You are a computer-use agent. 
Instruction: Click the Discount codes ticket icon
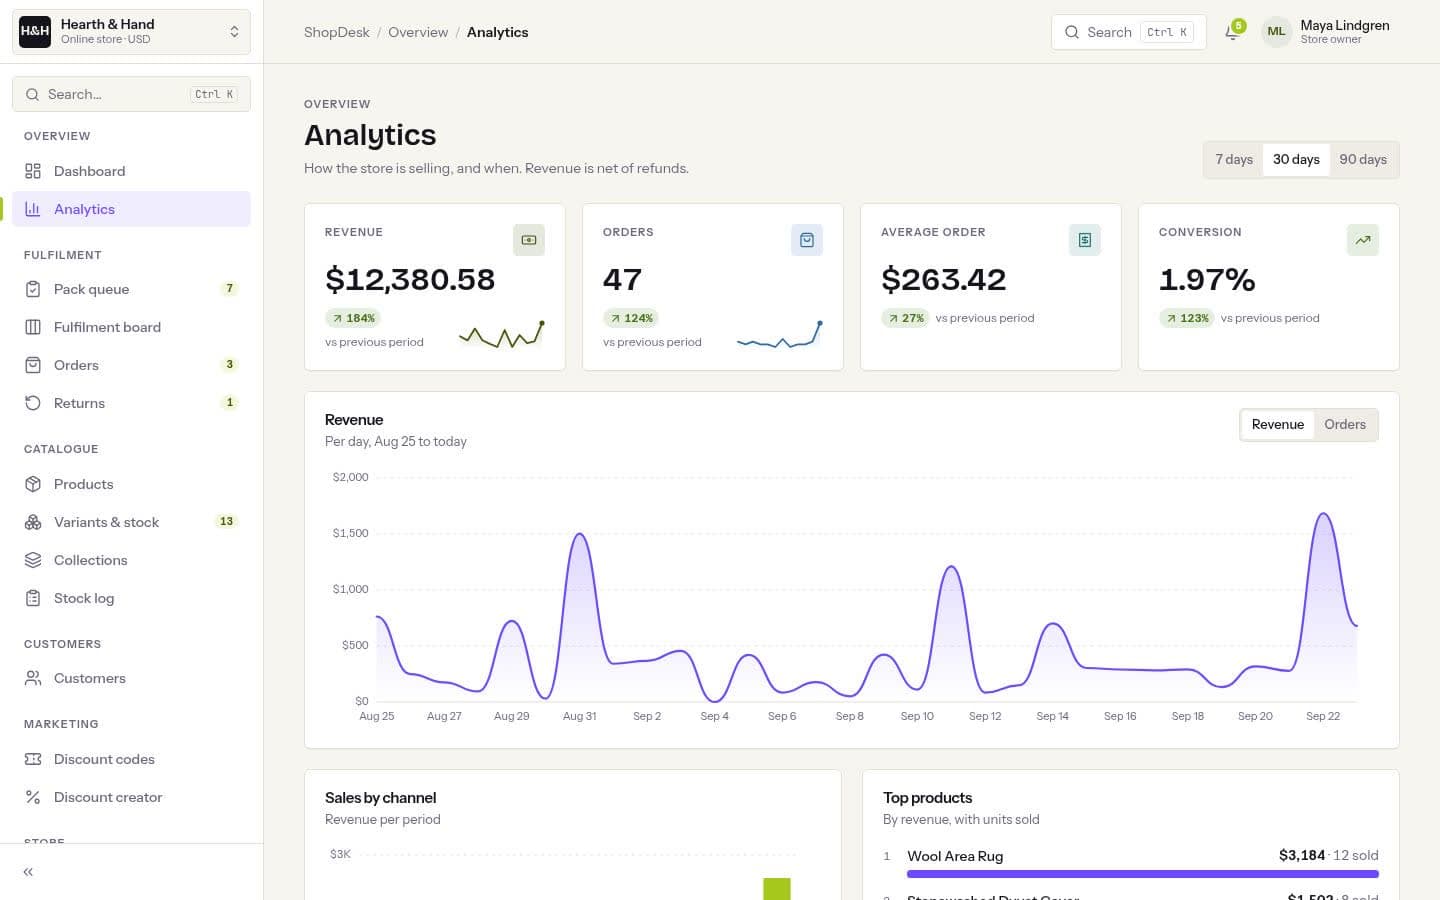pos(33,759)
